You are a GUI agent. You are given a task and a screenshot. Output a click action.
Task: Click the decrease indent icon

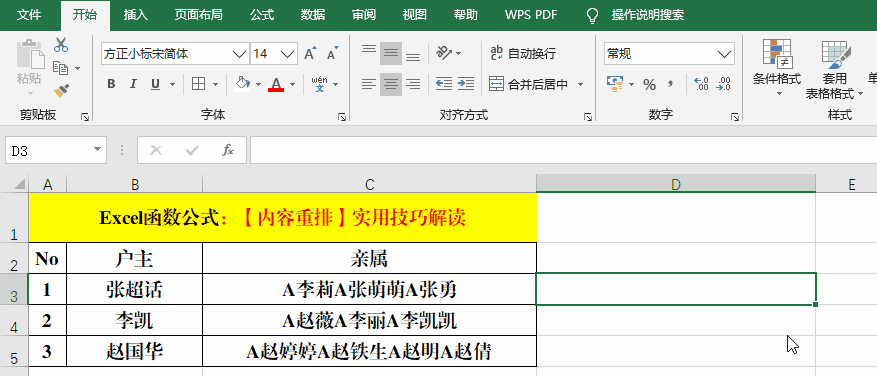pyautogui.click(x=444, y=84)
